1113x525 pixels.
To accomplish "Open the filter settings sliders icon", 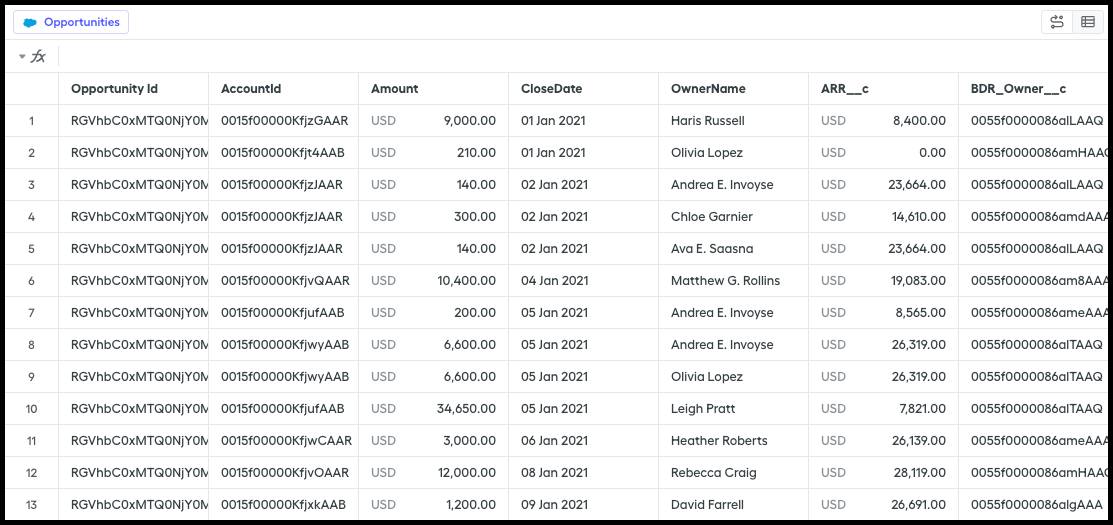I will pos(1057,22).
